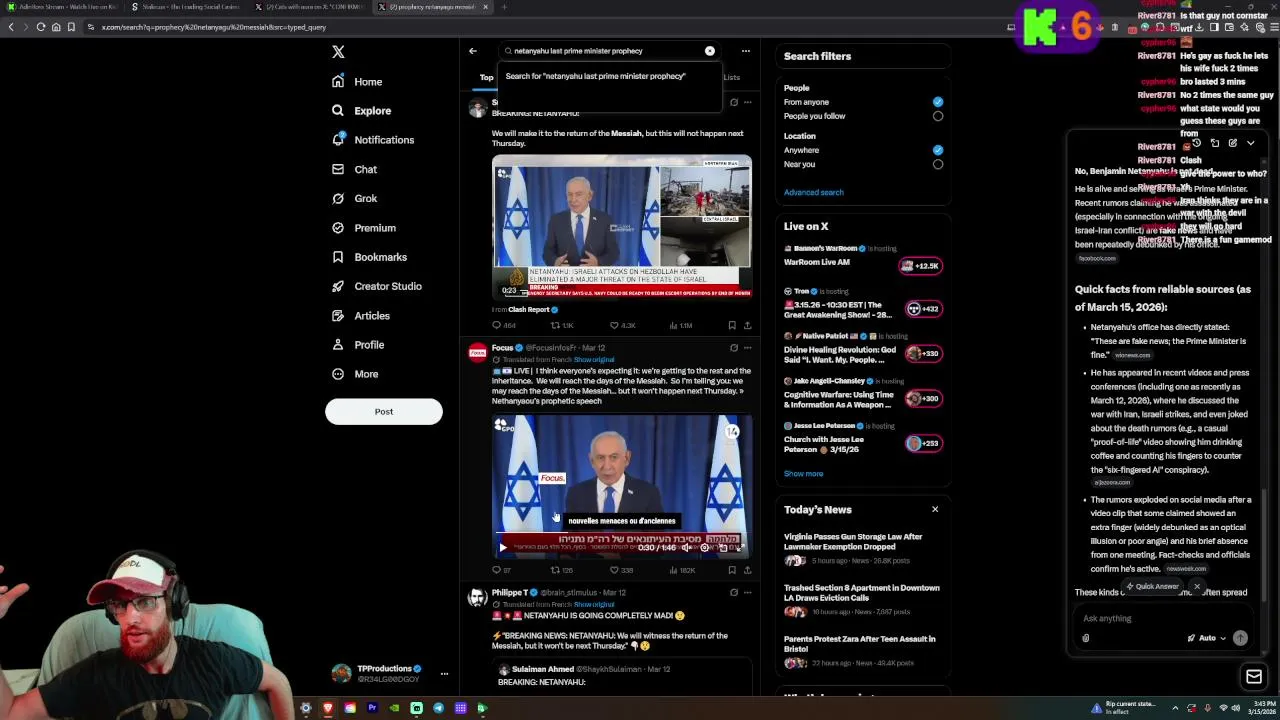Open more options on Philippe T post
The height and width of the screenshot is (720, 1280).
[x=747, y=593]
